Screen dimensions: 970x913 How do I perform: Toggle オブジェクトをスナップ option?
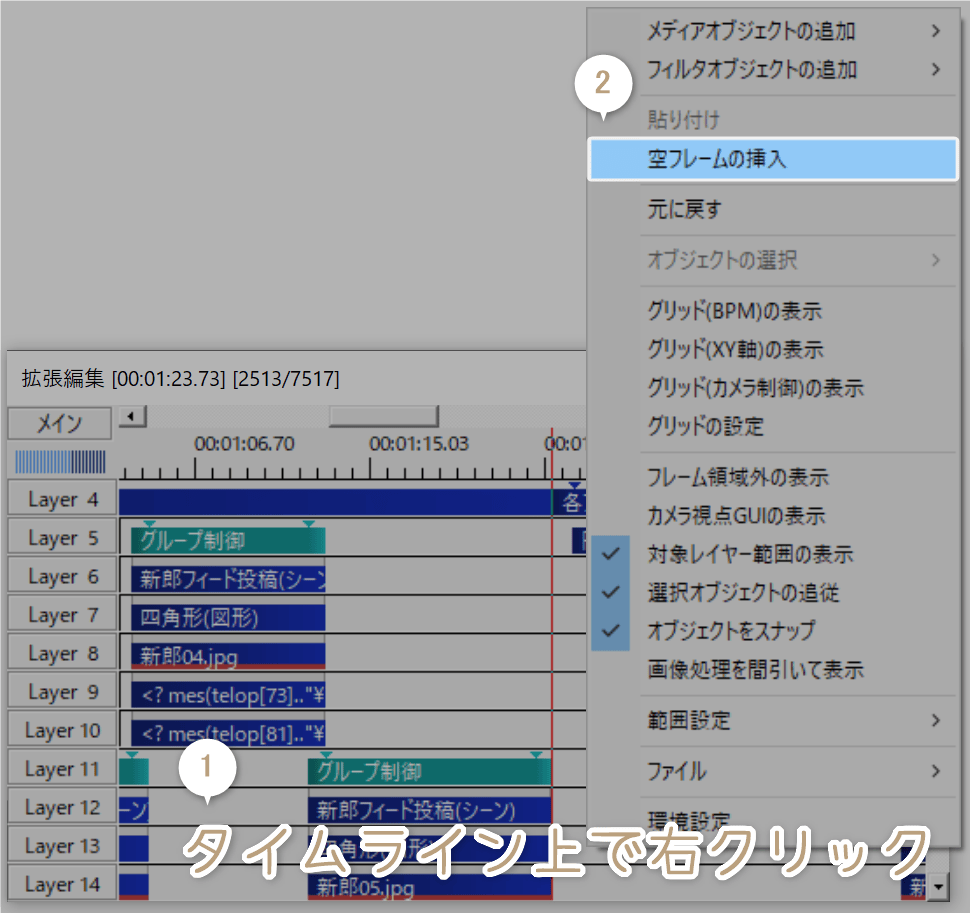[730, 631]
